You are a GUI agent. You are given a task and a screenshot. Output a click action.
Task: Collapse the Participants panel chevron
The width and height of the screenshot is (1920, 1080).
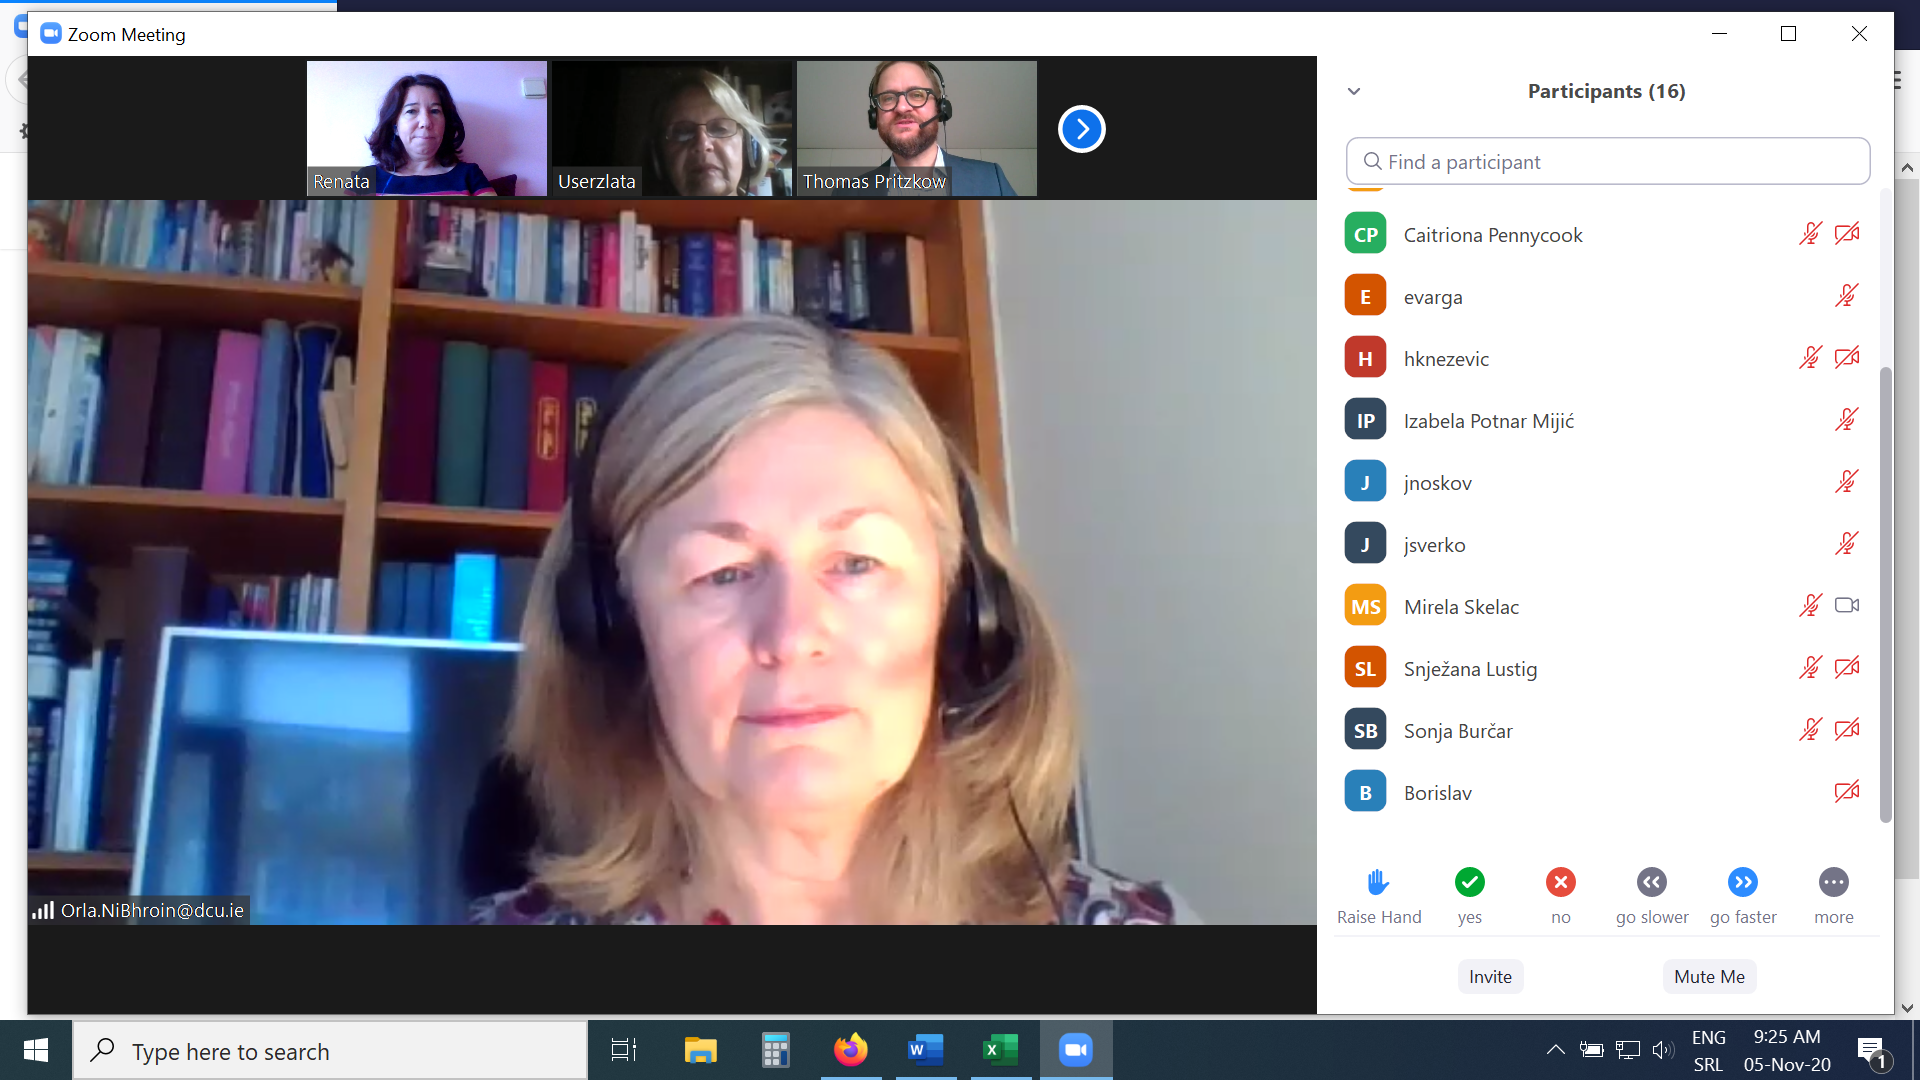click(x=1354, y=91)
